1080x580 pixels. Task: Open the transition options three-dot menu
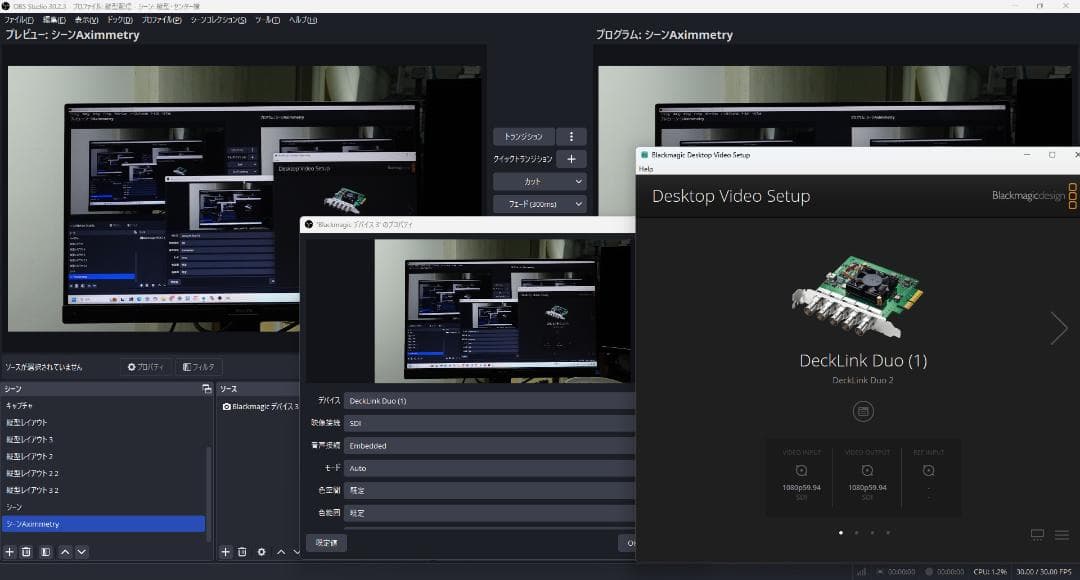(571, 136)
